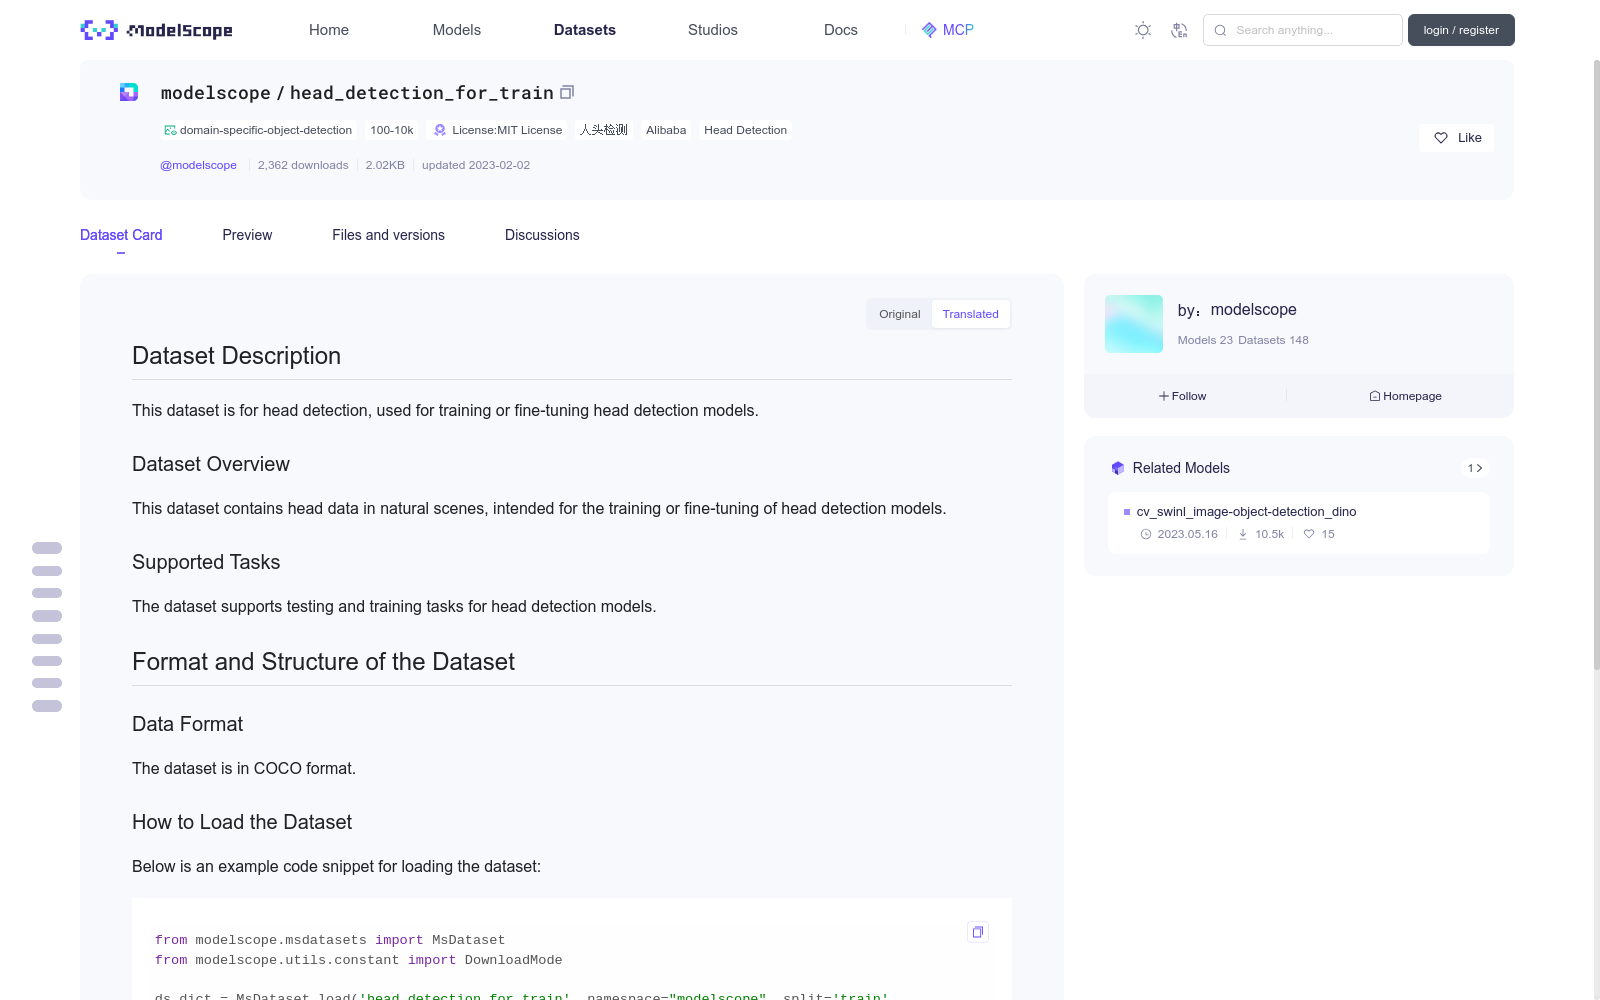This screenshot has width=1600, height=1000.
Task: Click the Alibaba tag
Action: pyautogui.click(x=666, y=130)
